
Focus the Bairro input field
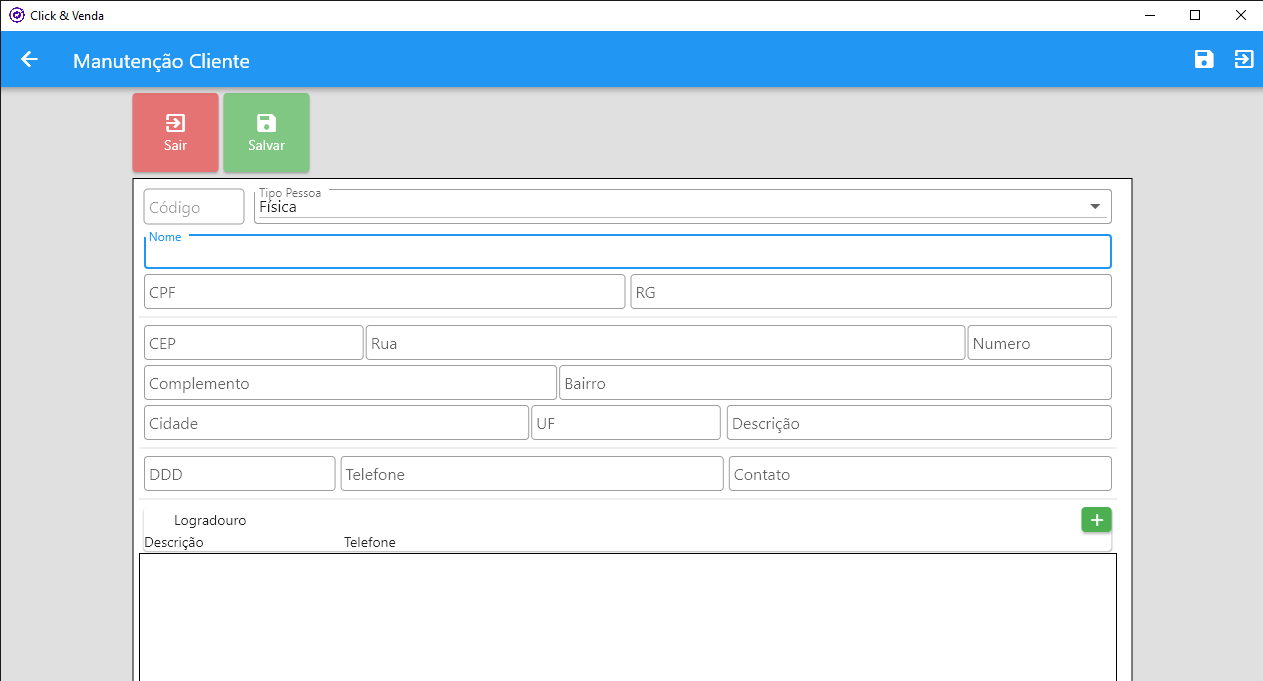[835, 383]
